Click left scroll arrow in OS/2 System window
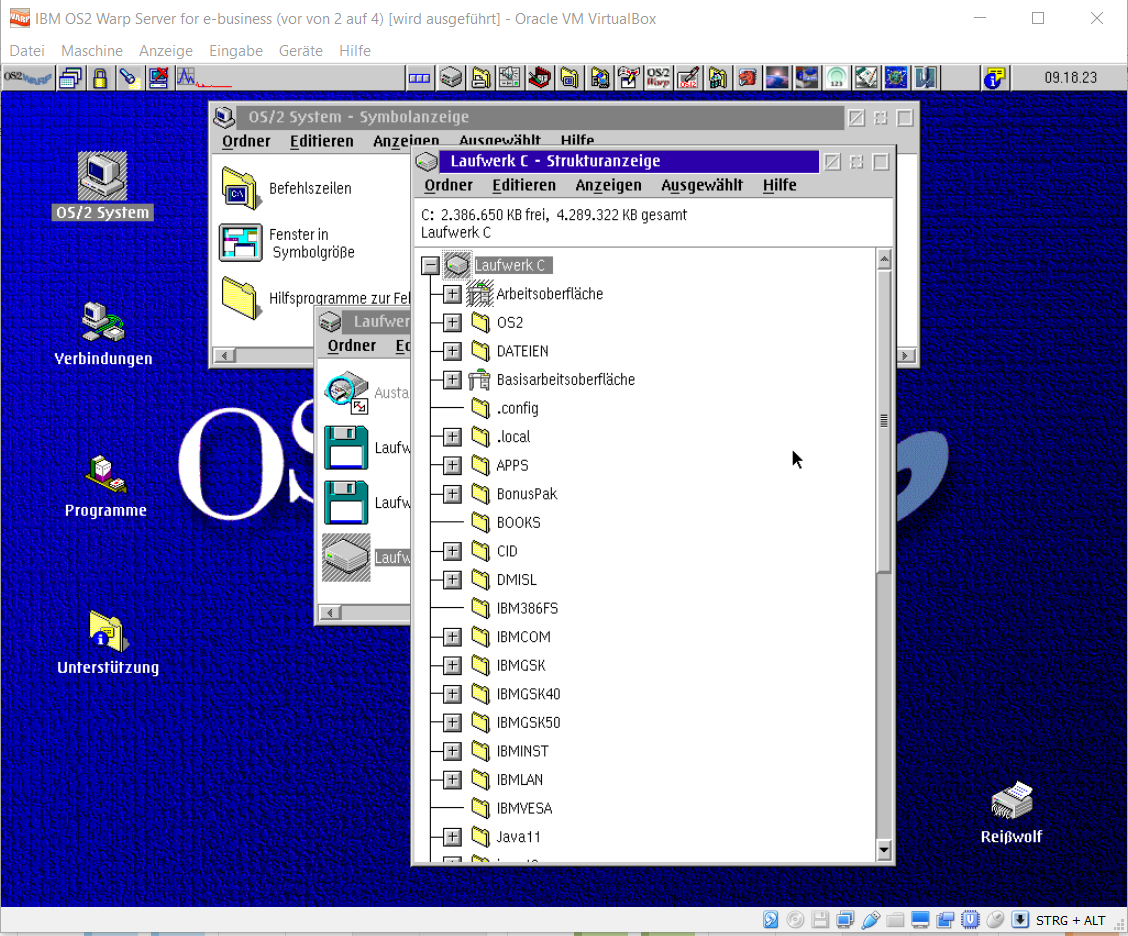The width and height of the screenshot is (1128, 936). click(225, 355)
